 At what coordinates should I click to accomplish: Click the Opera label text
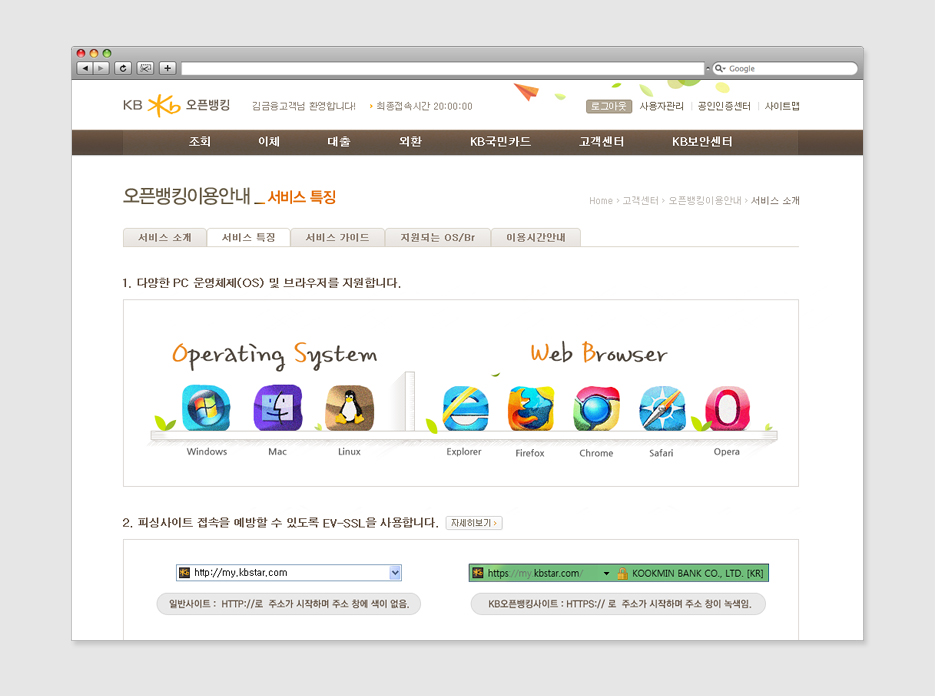click(727, 452)
